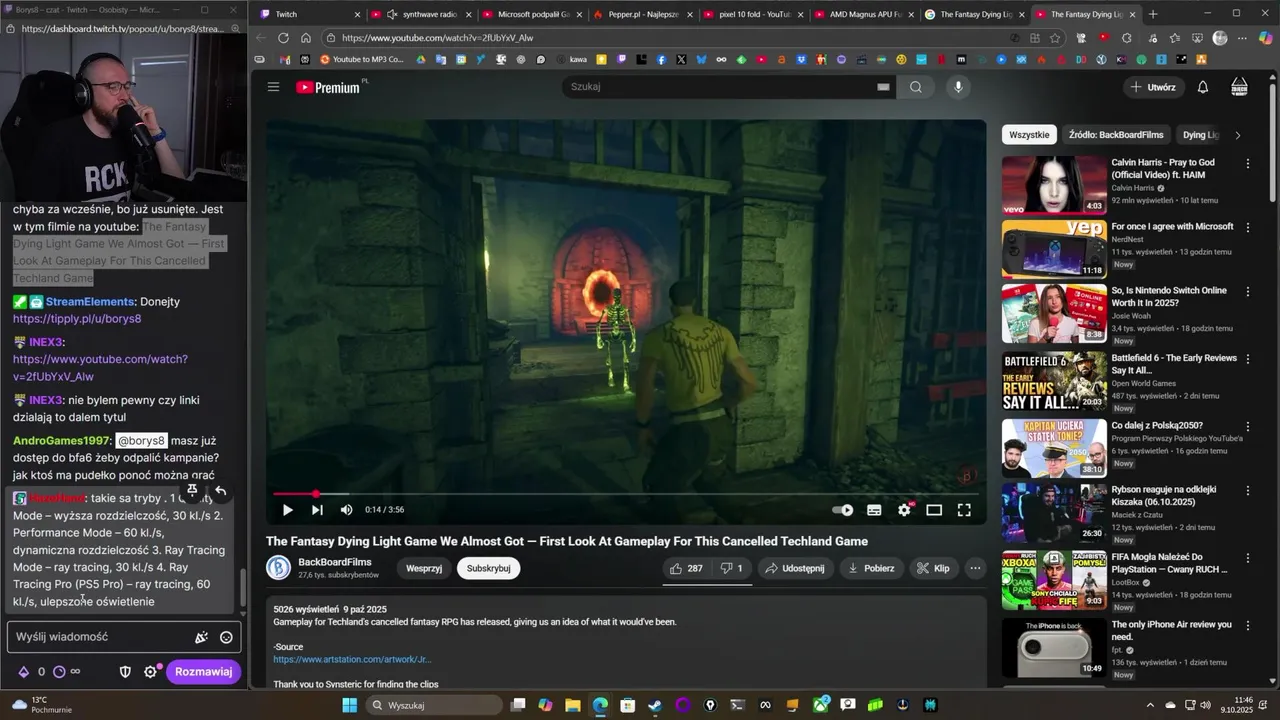Open Steam from the taskbar
This screenshot has width=1280, height=720.
click(x=654, y=705)
